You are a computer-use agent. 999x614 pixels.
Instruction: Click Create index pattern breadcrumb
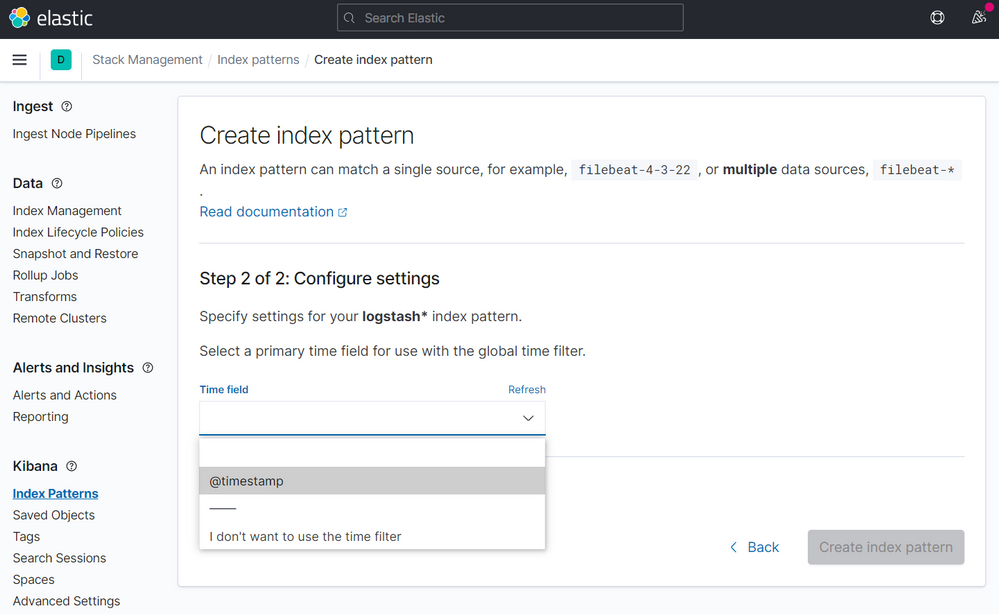tap(373, 60)
